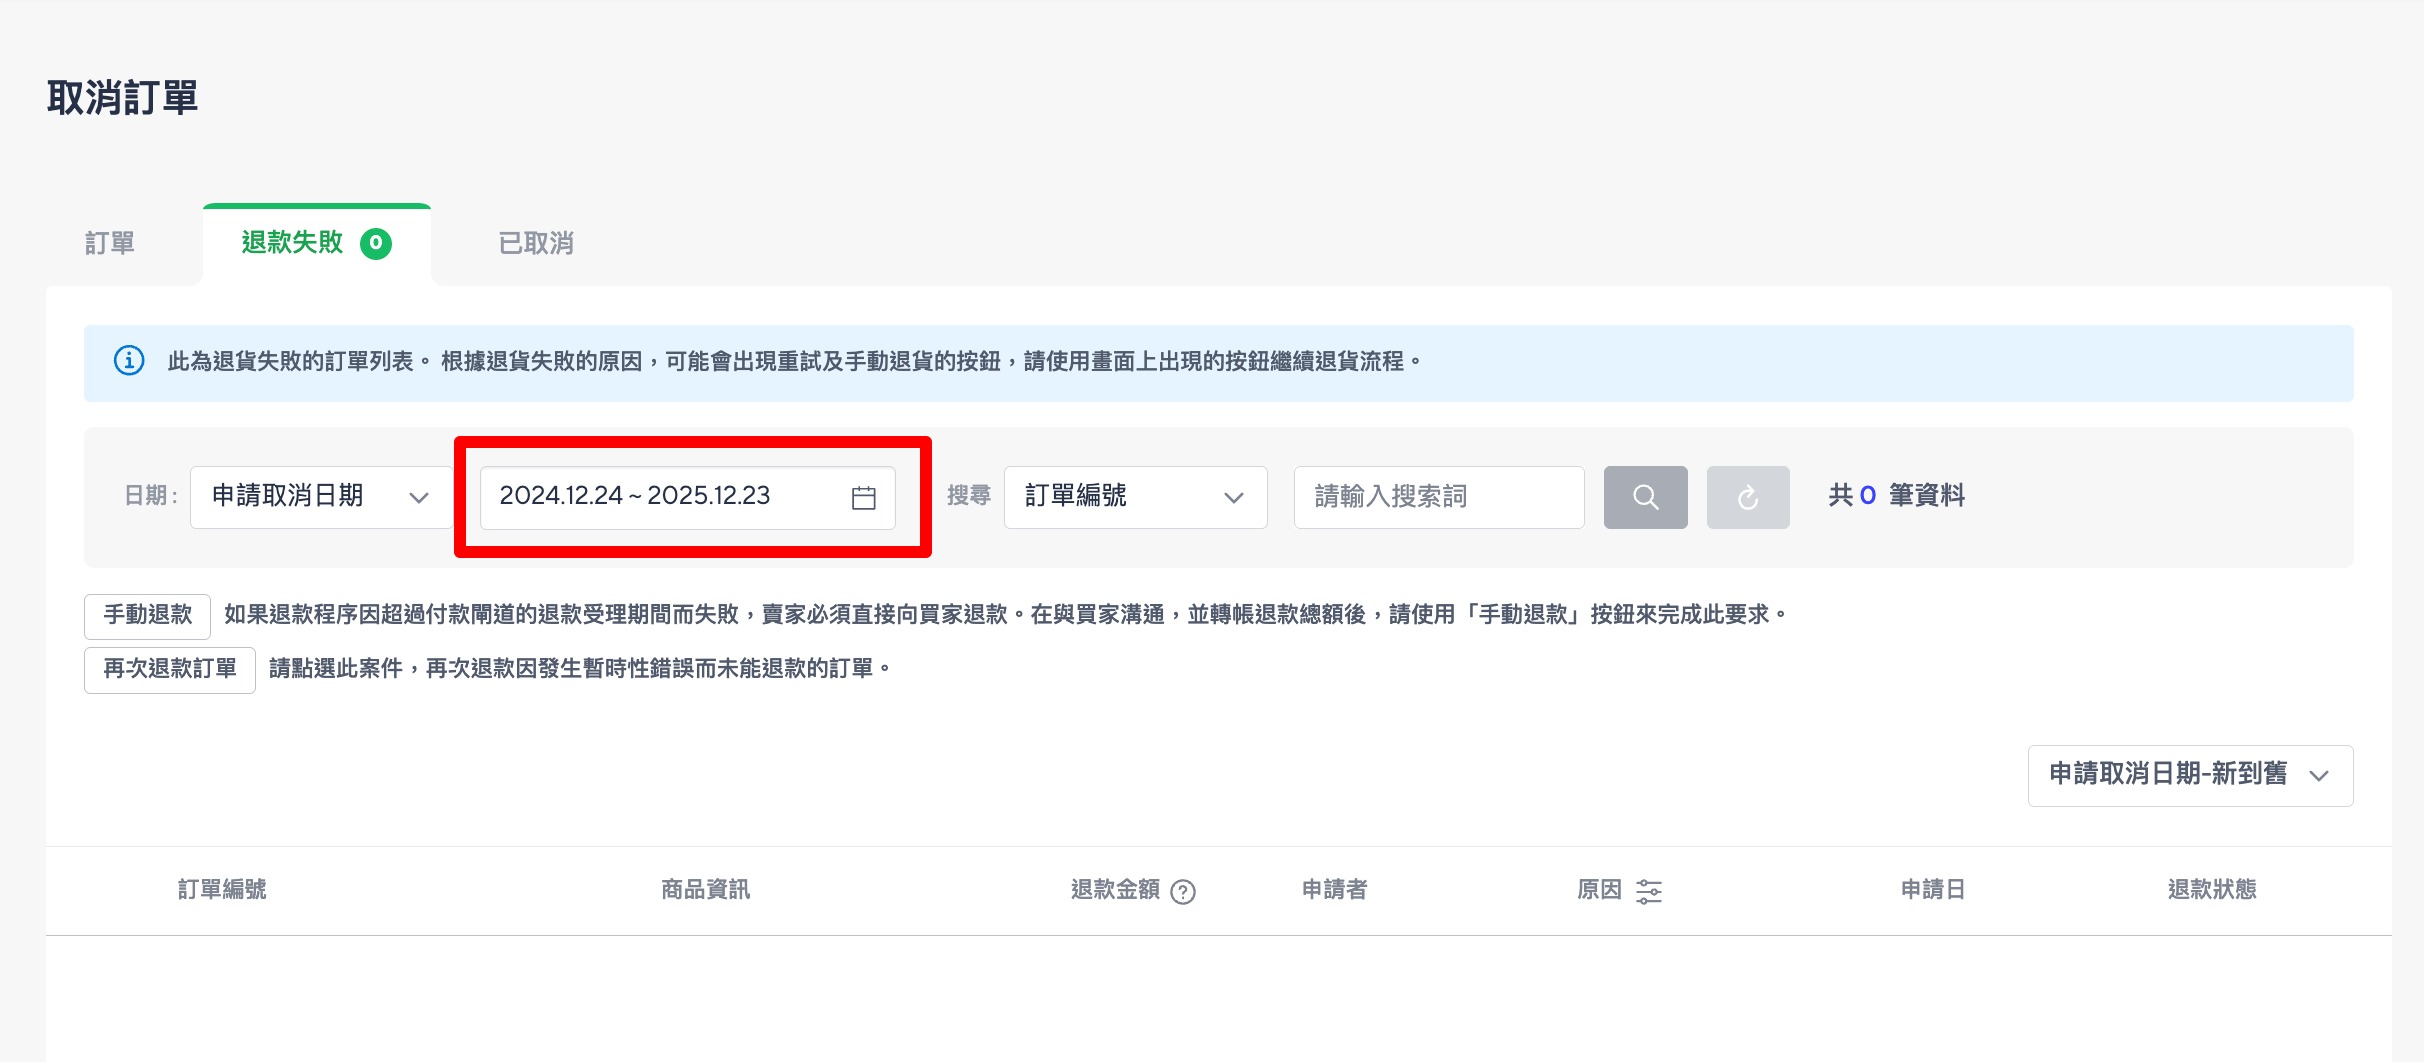The width and height of the screenshot is (2424, 1062).
Task: Click the 再次退款訂單 button
Action: click(x=169, y=669)
